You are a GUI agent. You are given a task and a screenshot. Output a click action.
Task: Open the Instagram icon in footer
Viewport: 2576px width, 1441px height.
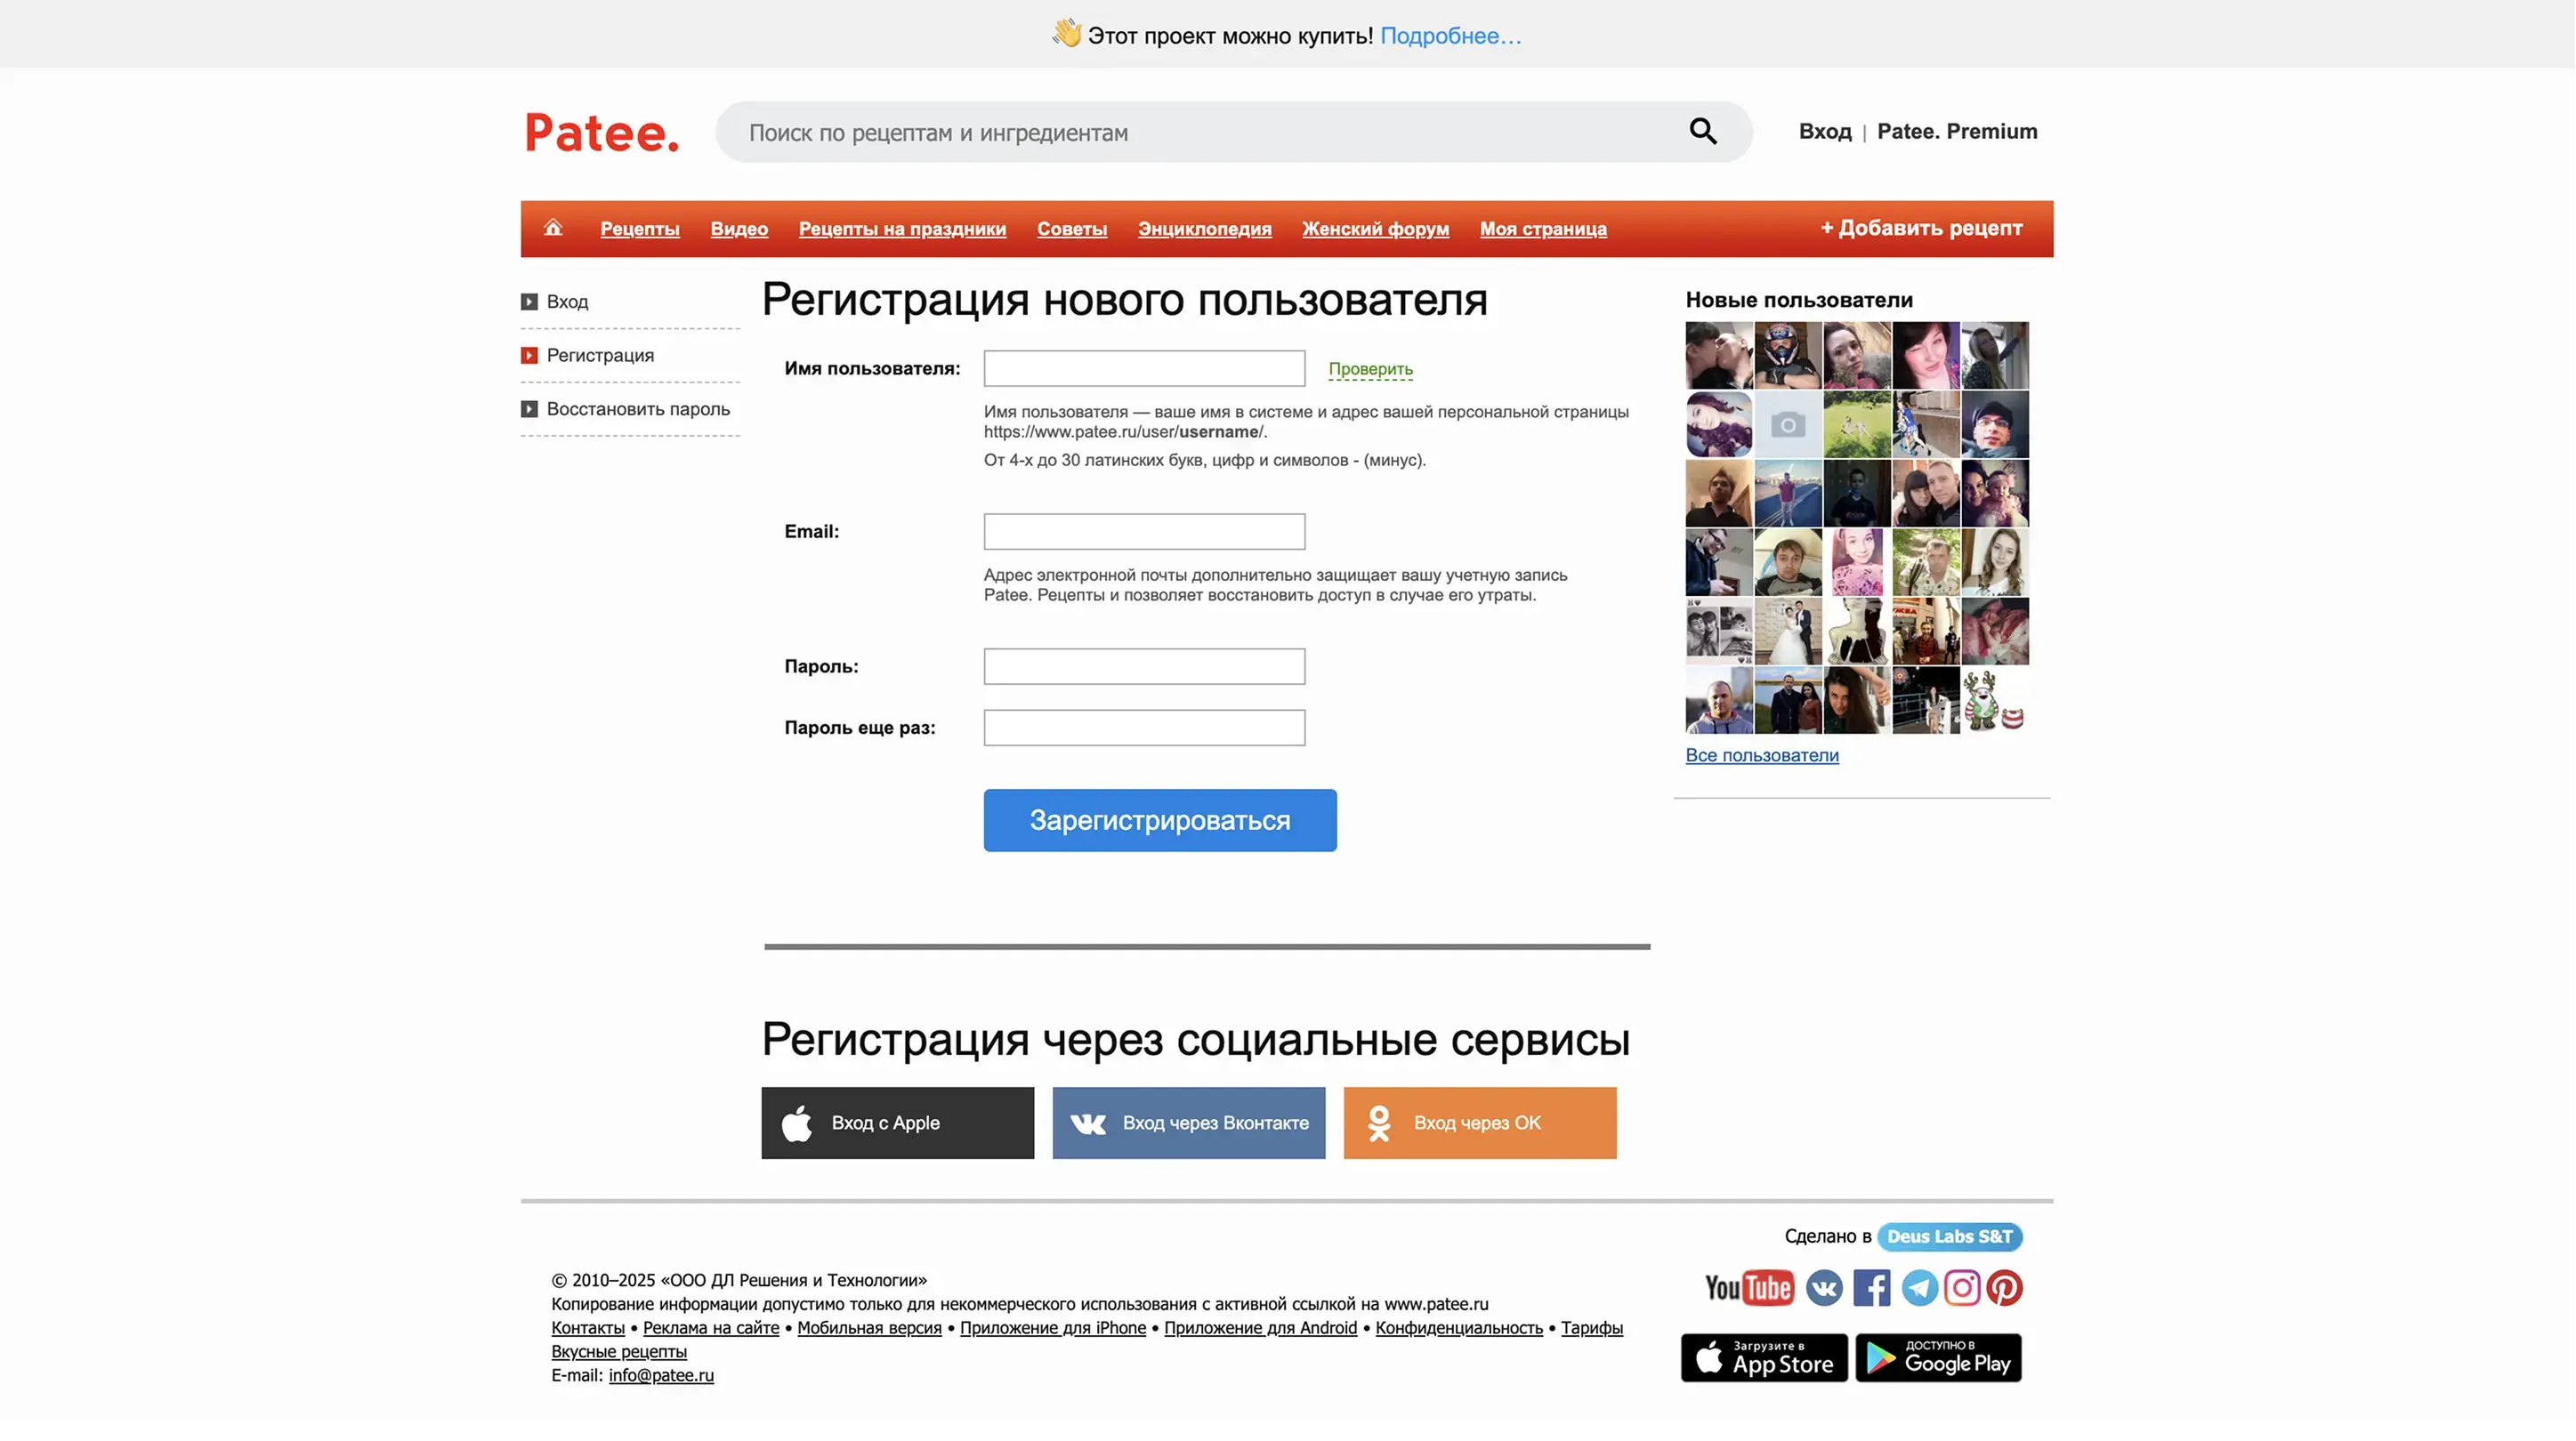(1962, 1288)
